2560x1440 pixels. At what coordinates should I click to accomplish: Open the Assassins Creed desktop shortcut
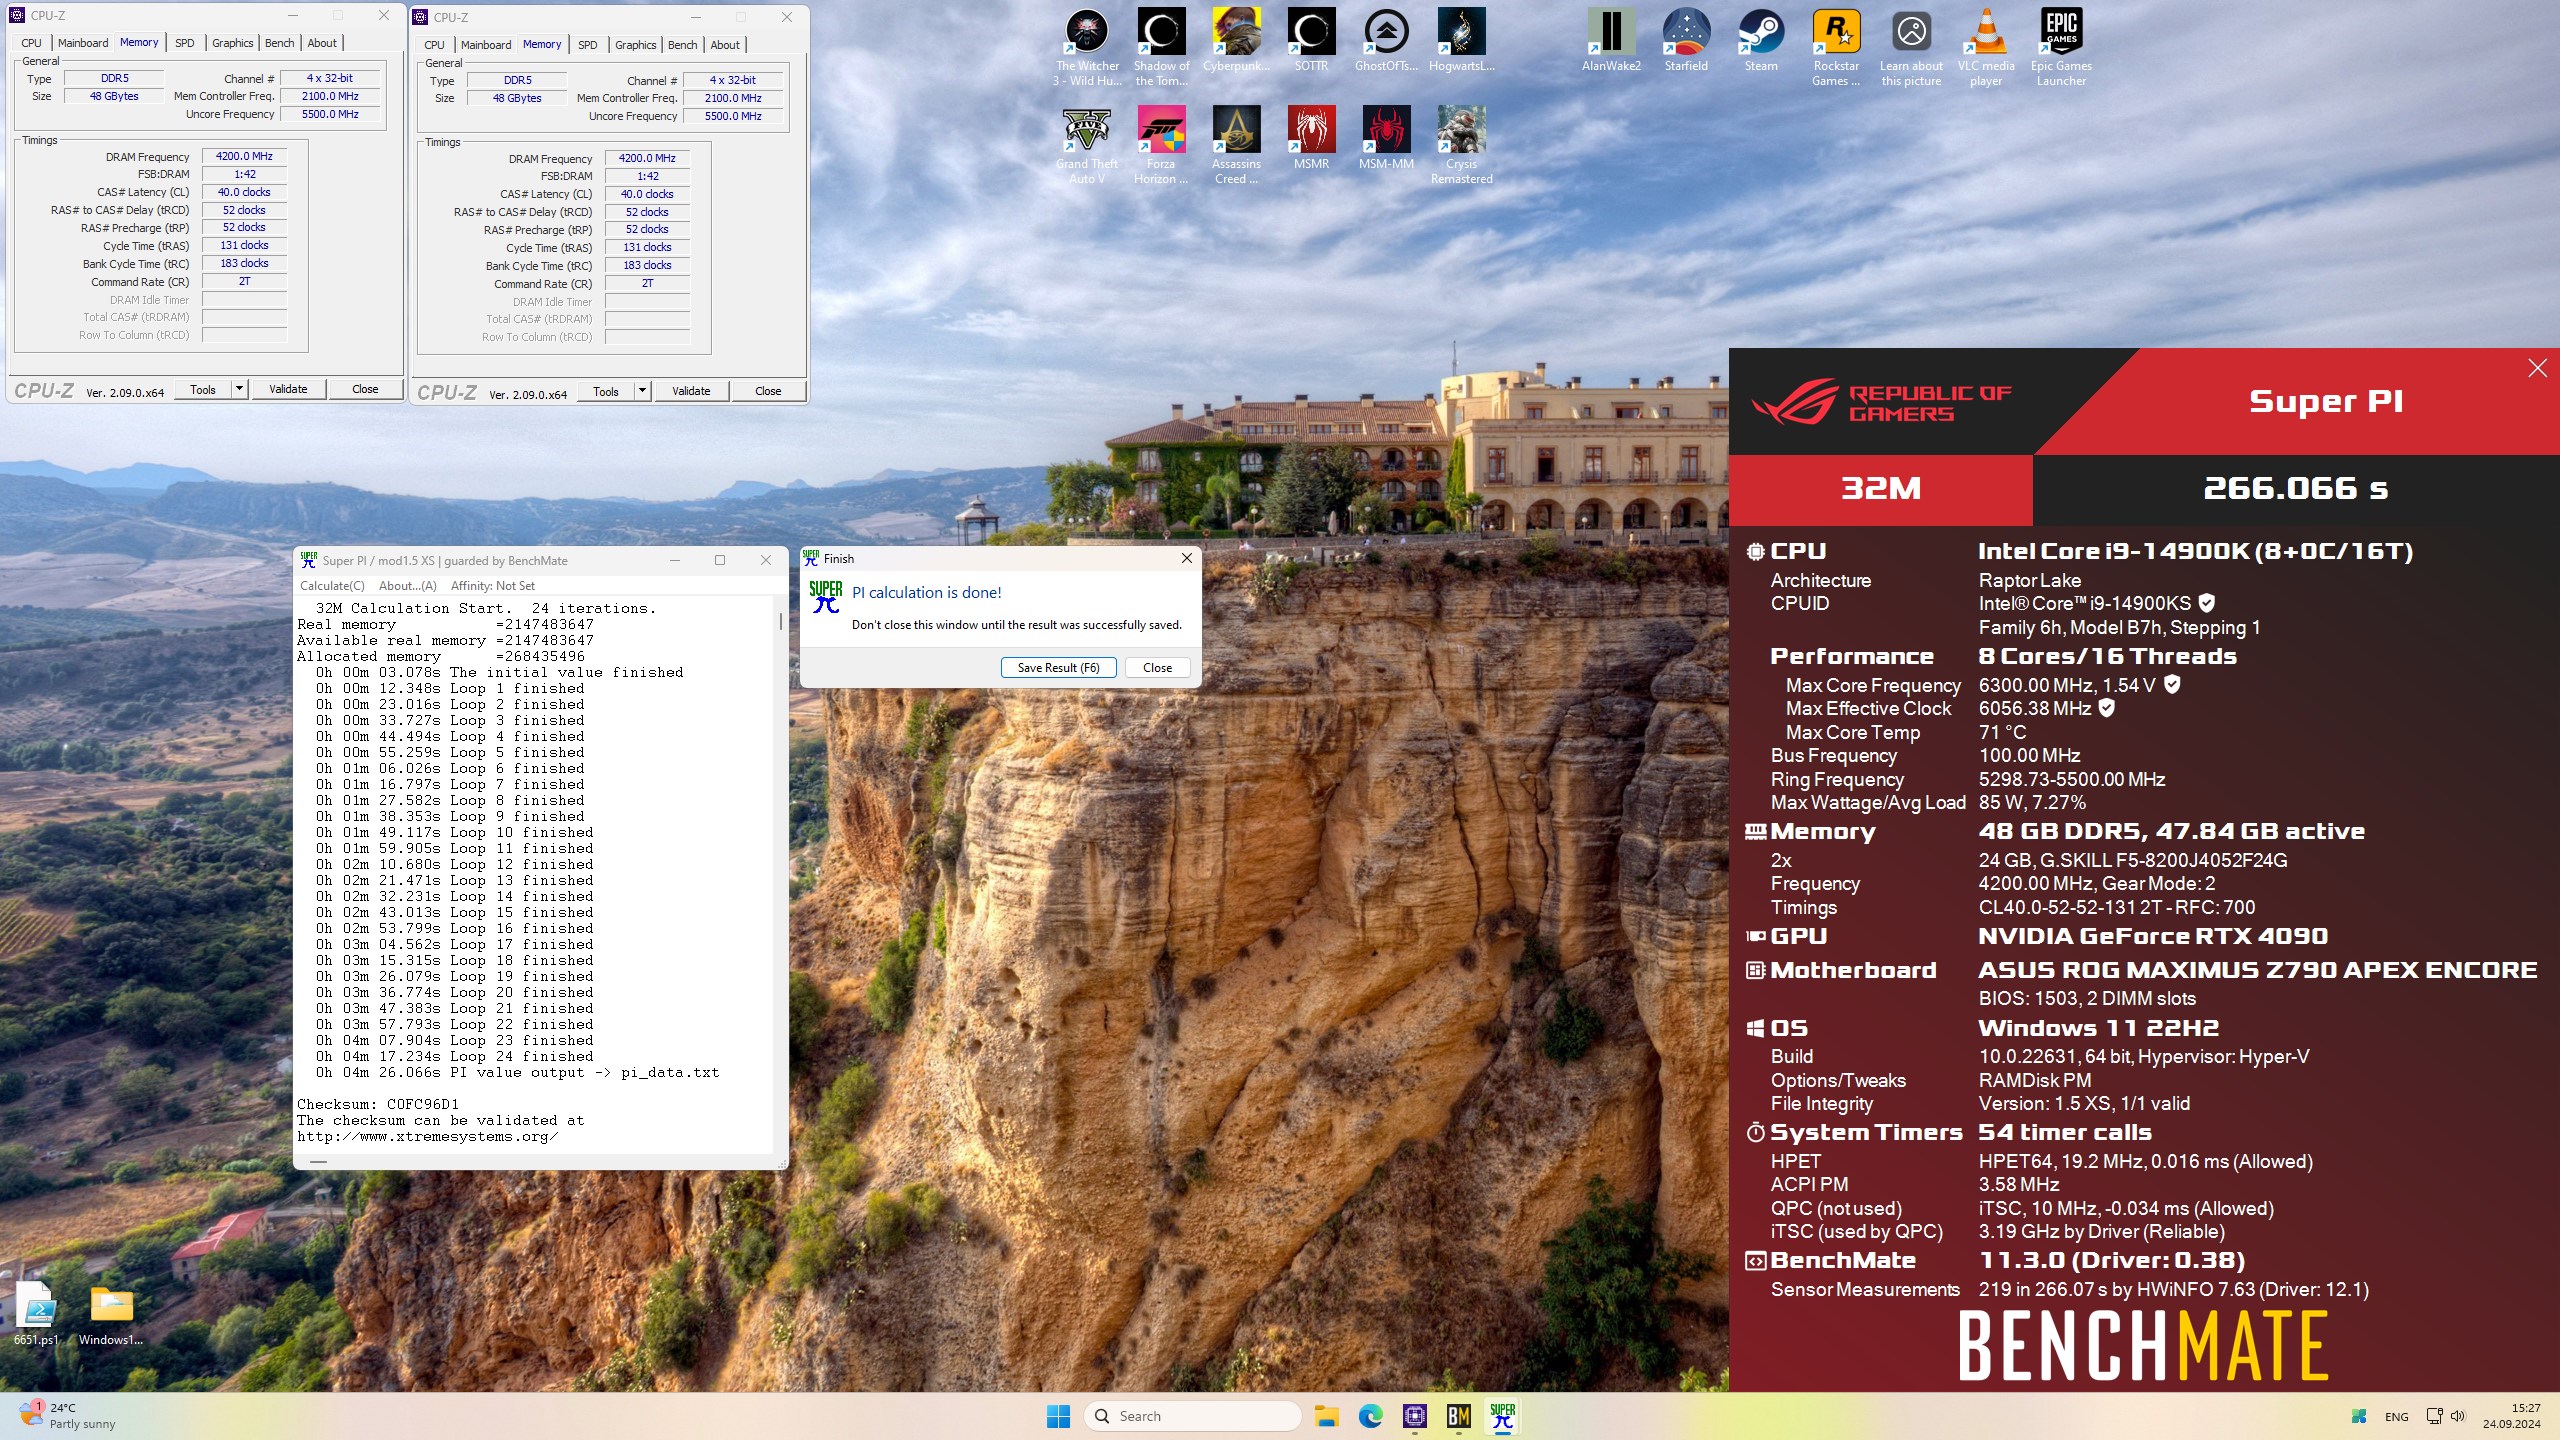pos(1236,144)
